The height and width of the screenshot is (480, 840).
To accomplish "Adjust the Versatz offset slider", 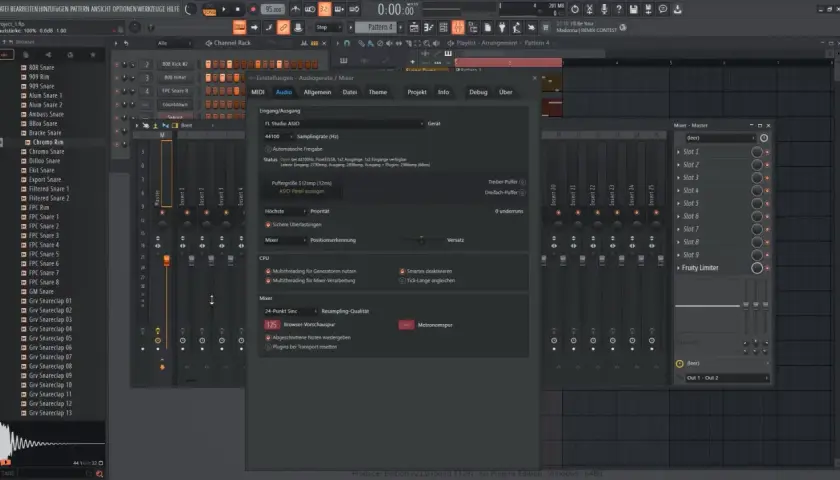I will click(422, 240).
